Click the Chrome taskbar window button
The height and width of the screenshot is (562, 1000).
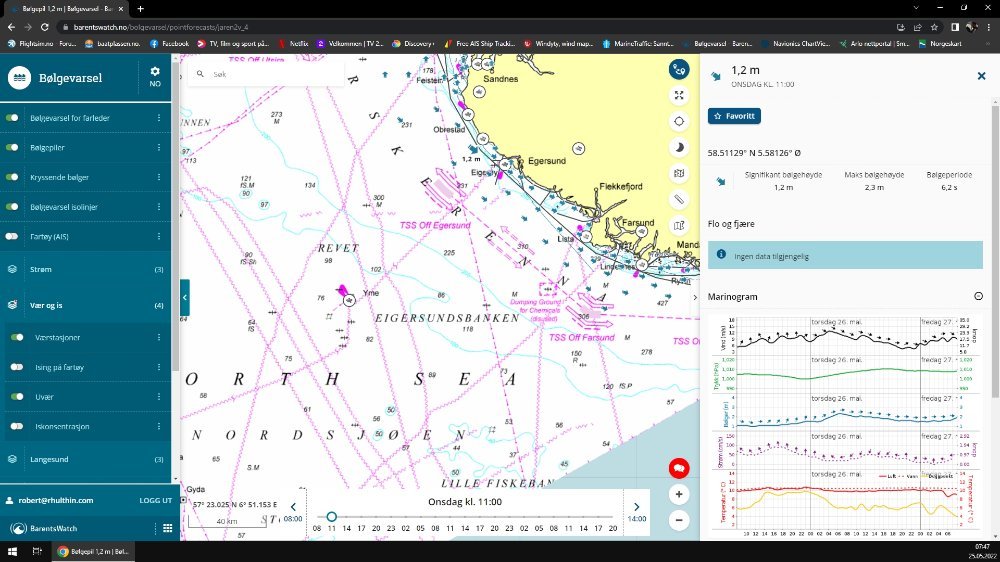[94, 552]
